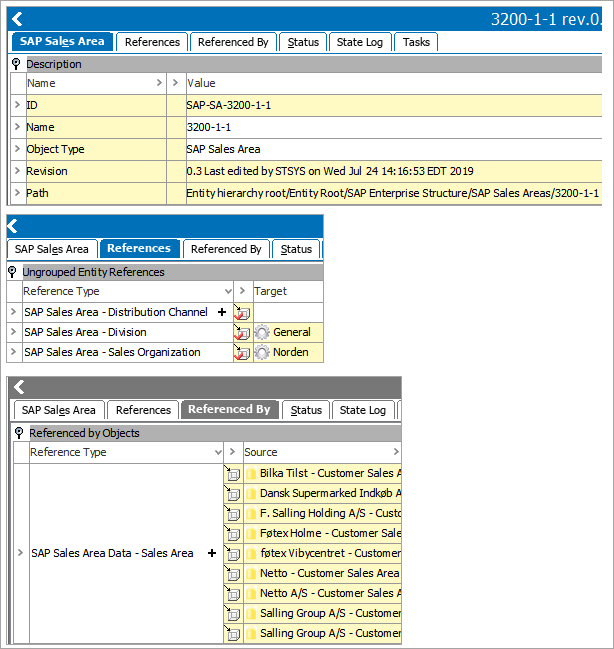Click the arrow in the Source column header
The height and width of the screenshot is (649, 614).
coord(396,452)
